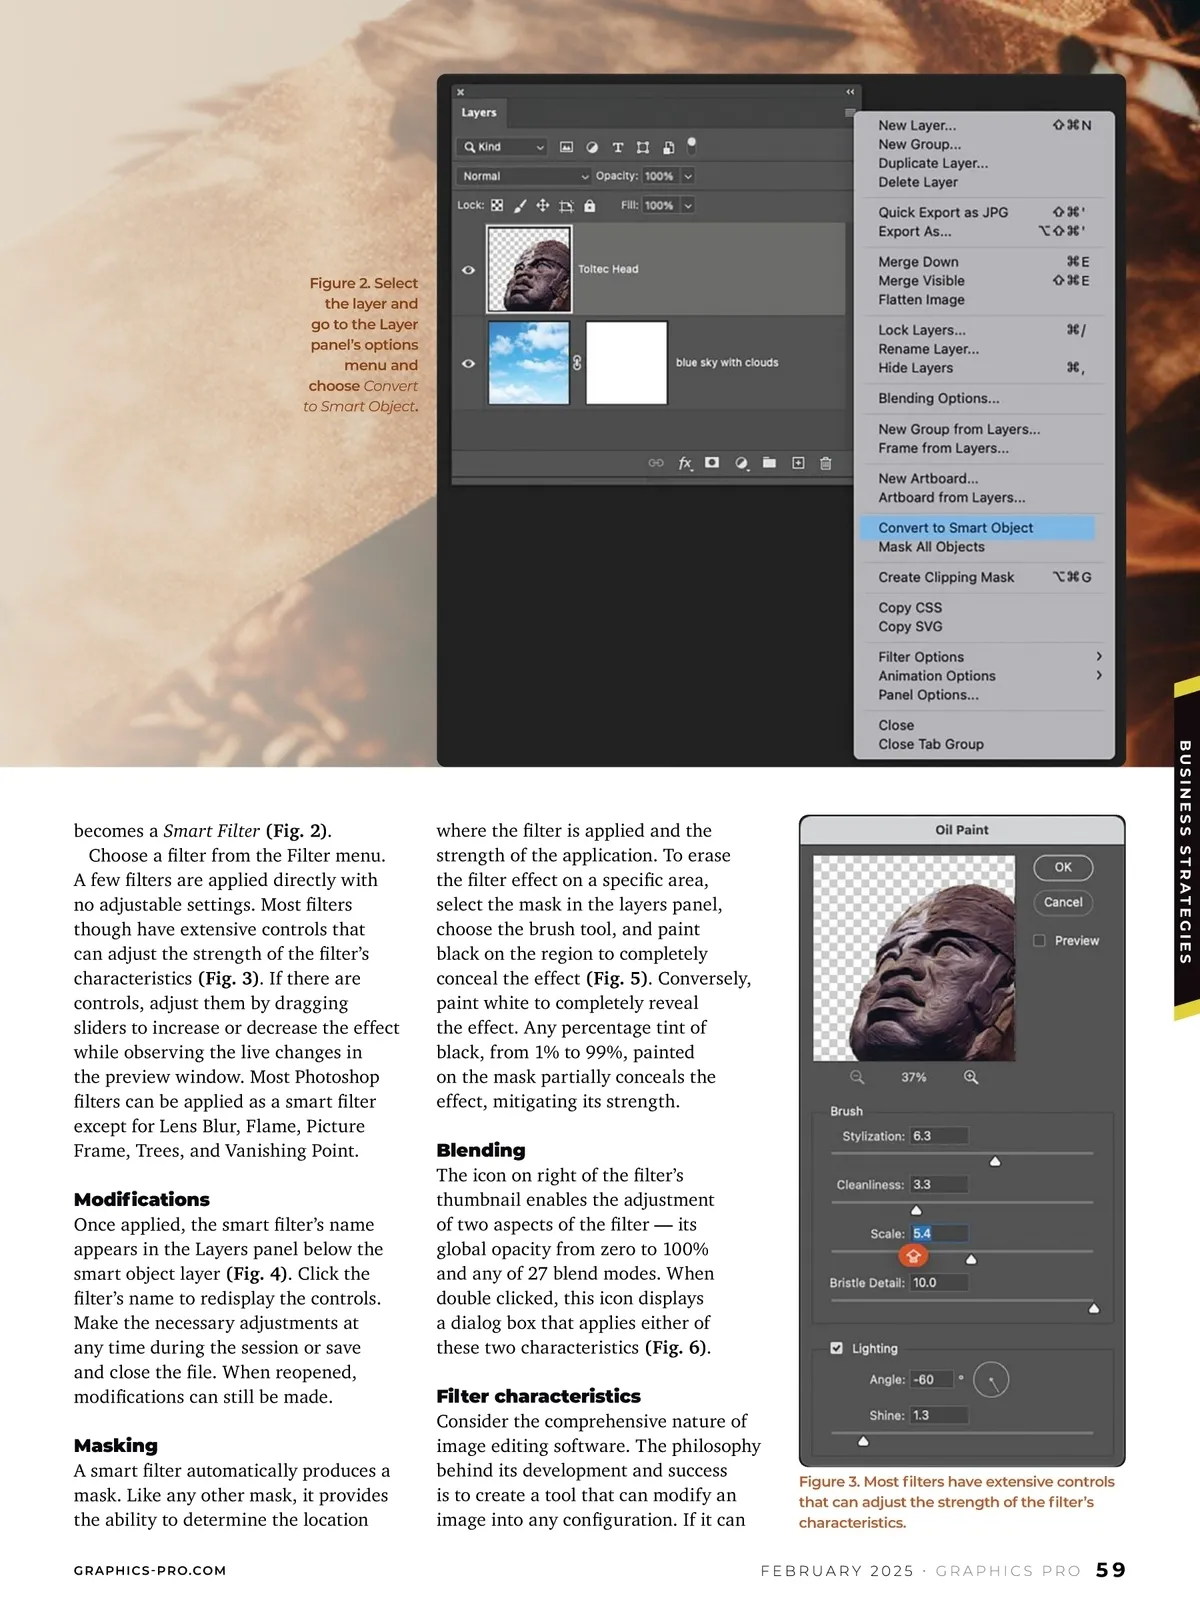This screenshot has height=1606, width=1200.
Task: Click the lock all padlock icon
Action: coord(590,206)
